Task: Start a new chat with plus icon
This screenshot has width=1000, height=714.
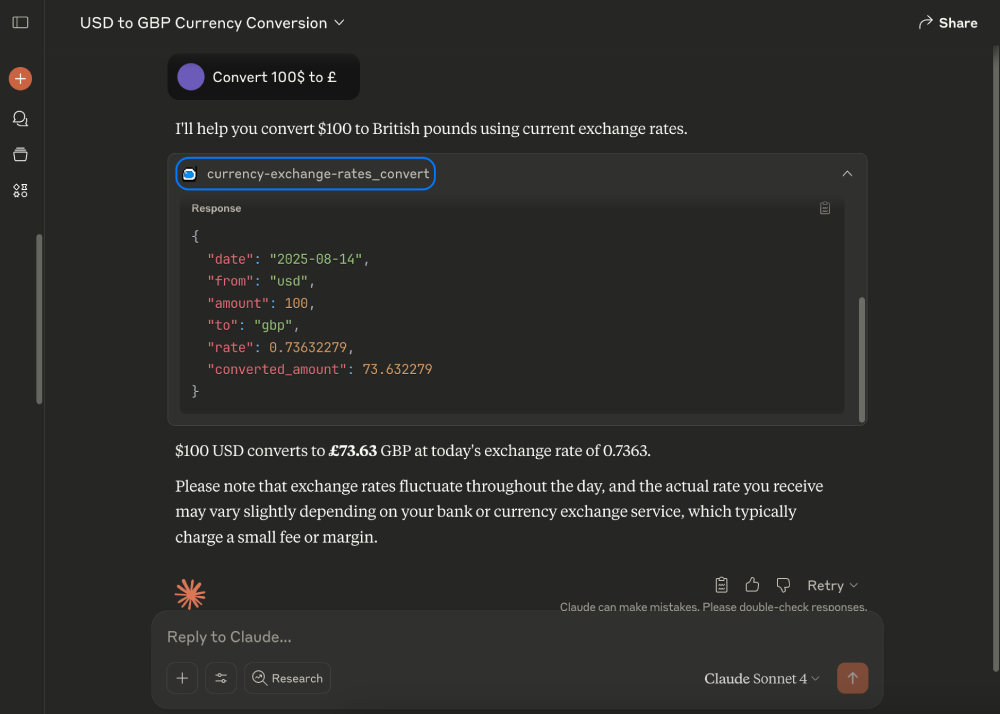Action: [x=20, y=78]
